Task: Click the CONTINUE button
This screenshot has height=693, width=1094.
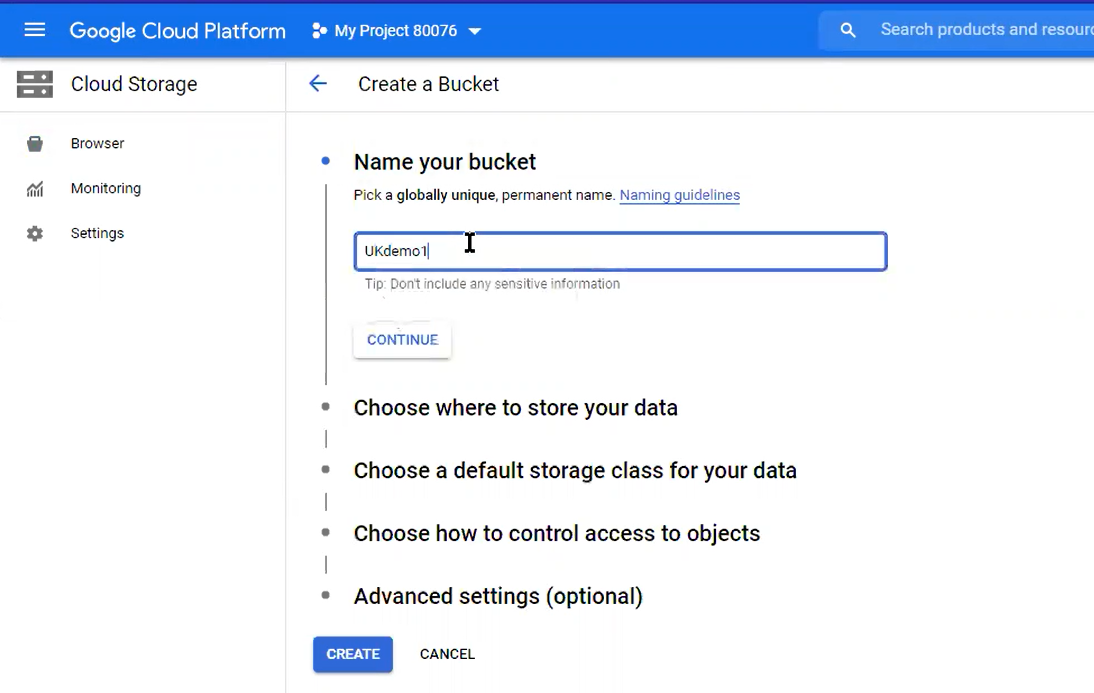Action: [403, 340]
